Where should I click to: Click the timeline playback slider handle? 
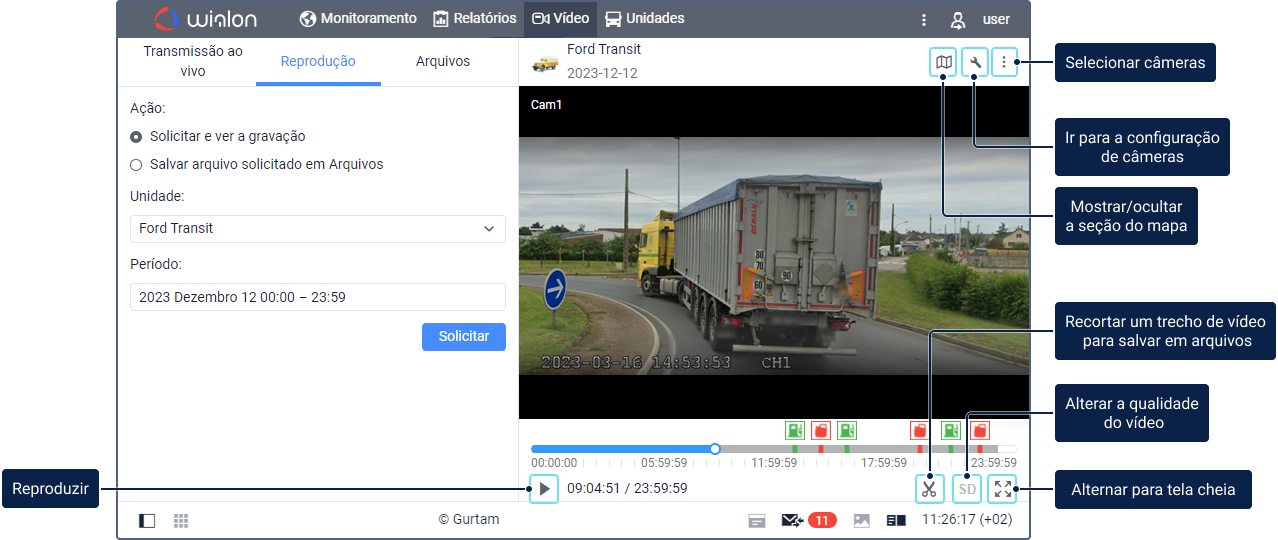715,449
